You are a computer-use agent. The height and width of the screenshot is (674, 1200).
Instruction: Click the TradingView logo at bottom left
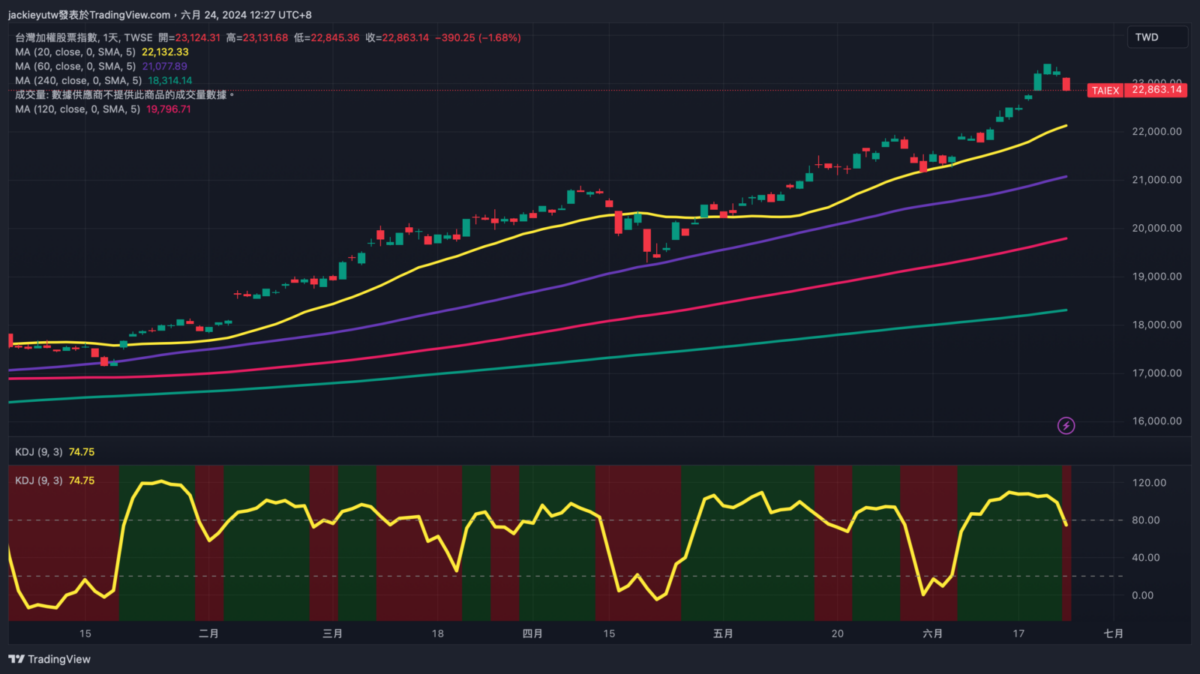49,659
